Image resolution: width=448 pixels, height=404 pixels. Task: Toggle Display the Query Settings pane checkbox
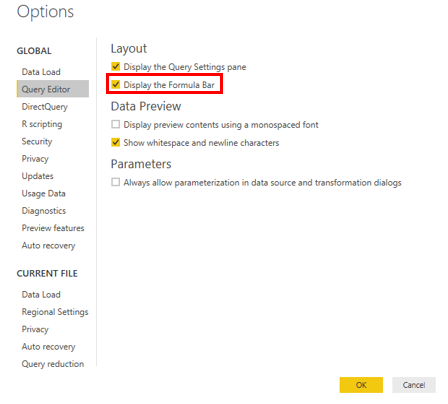click(x=116, y=66)
